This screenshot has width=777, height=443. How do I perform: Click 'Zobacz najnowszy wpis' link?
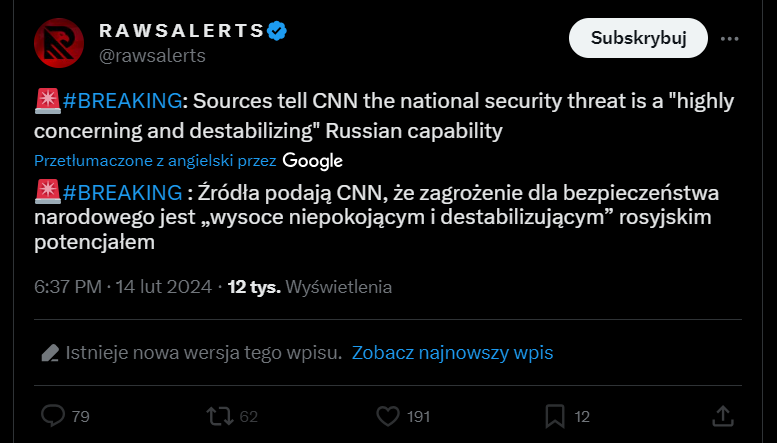pyautogui.click(x=452, y=353)
